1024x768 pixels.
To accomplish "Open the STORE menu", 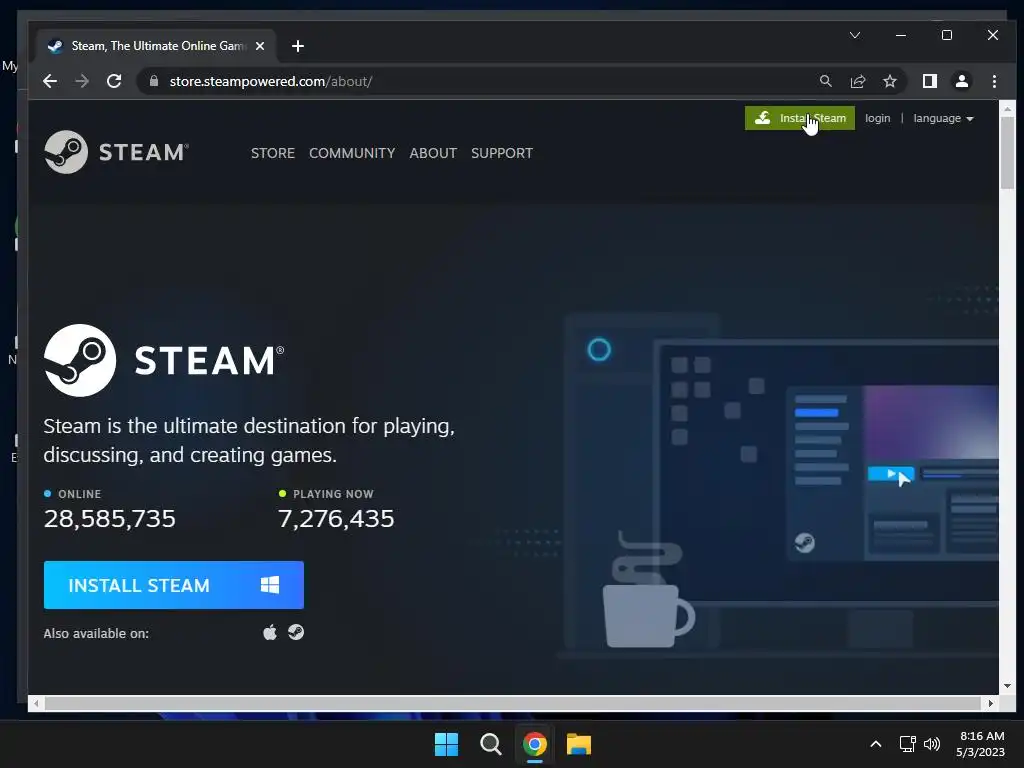I will (273, 153).
